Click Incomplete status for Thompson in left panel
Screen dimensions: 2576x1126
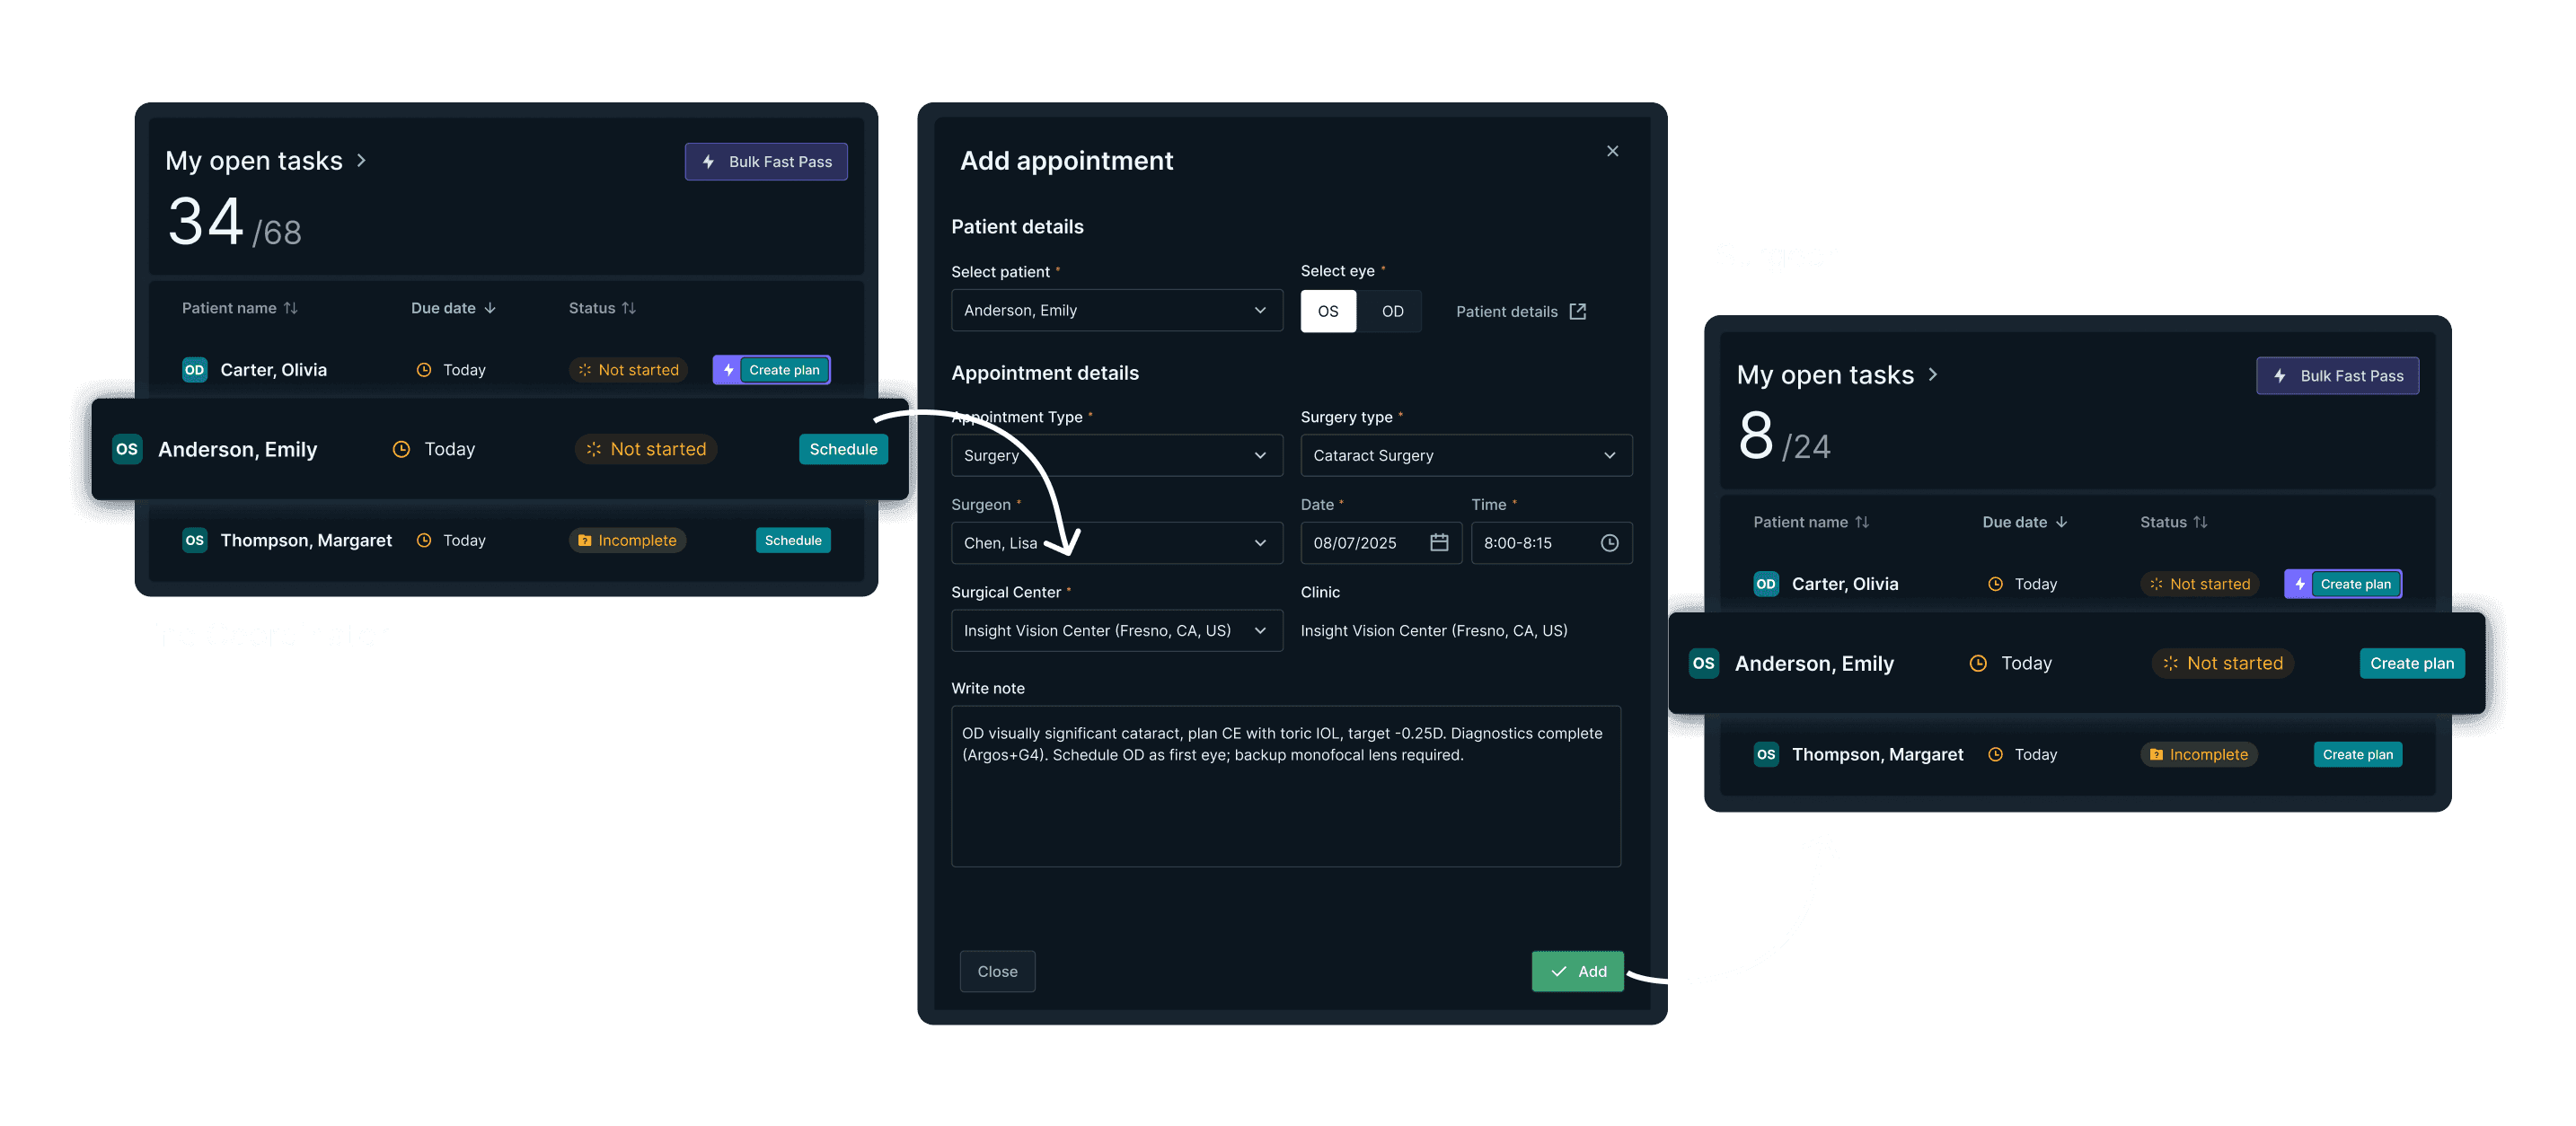627,540
